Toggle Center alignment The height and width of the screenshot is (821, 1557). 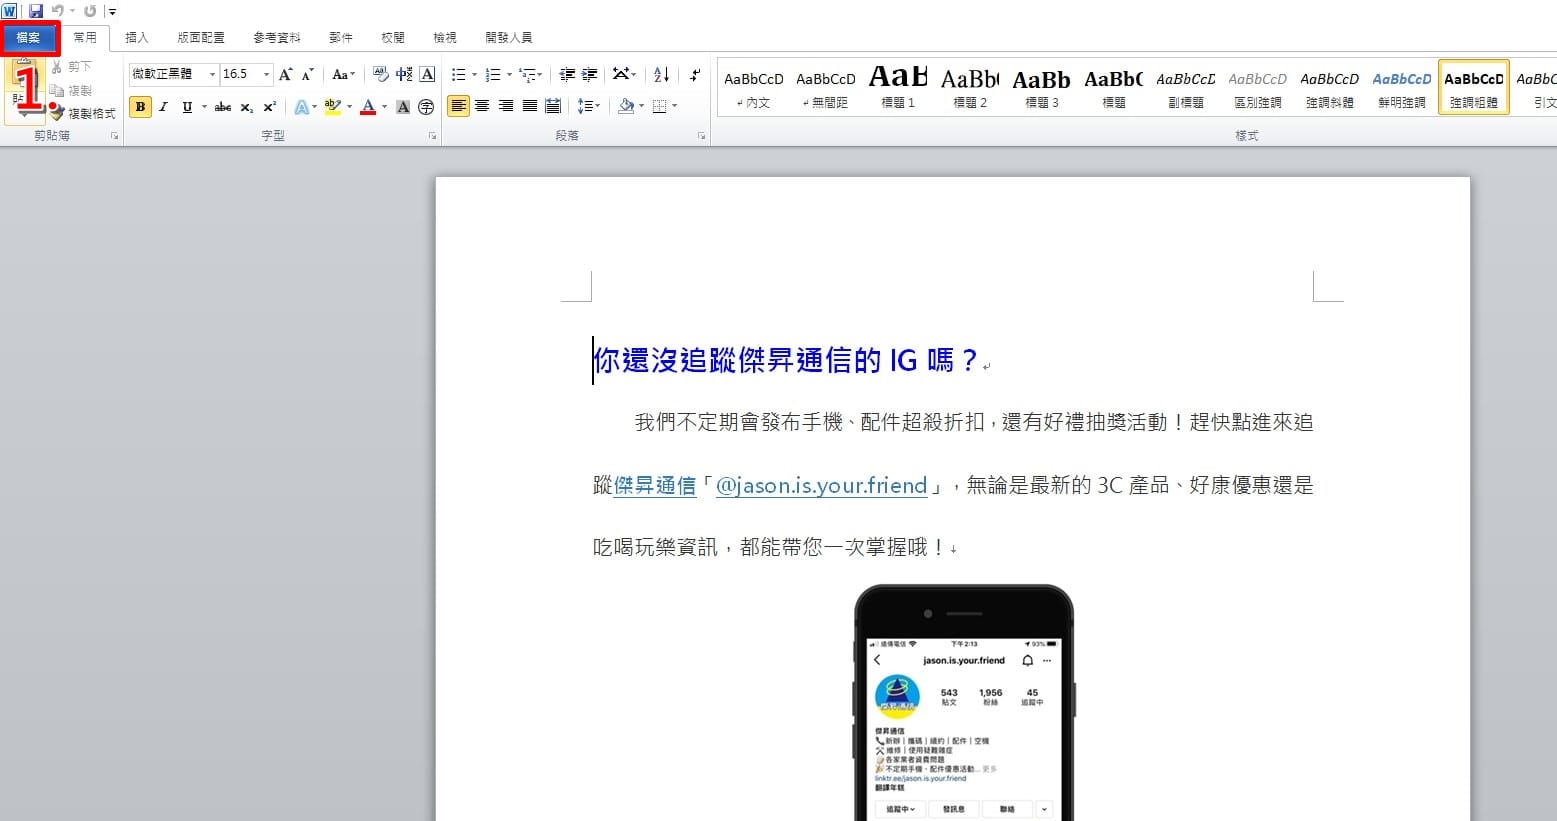482,106
